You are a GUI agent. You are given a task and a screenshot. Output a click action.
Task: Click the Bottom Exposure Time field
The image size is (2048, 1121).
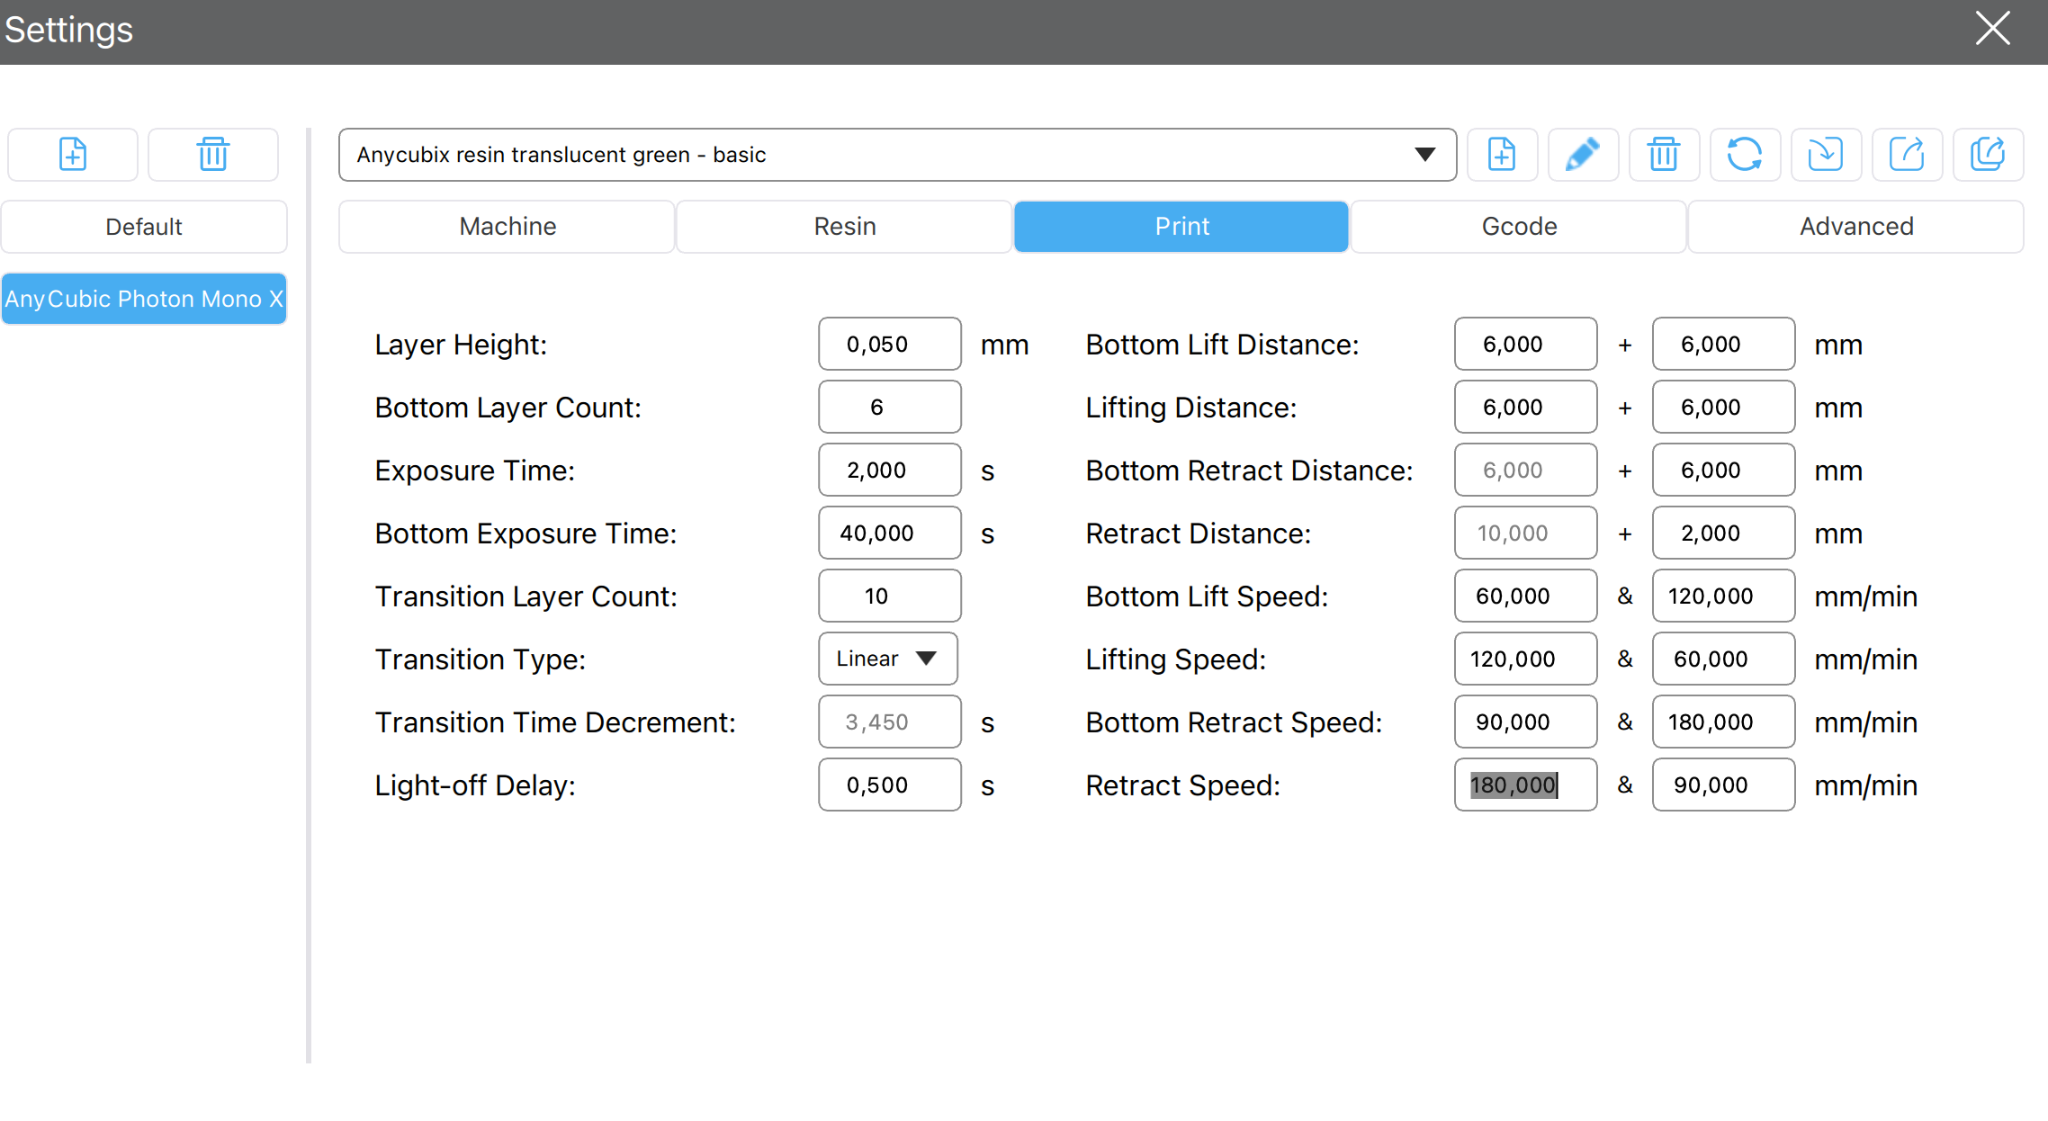click(x=890, y=533)
